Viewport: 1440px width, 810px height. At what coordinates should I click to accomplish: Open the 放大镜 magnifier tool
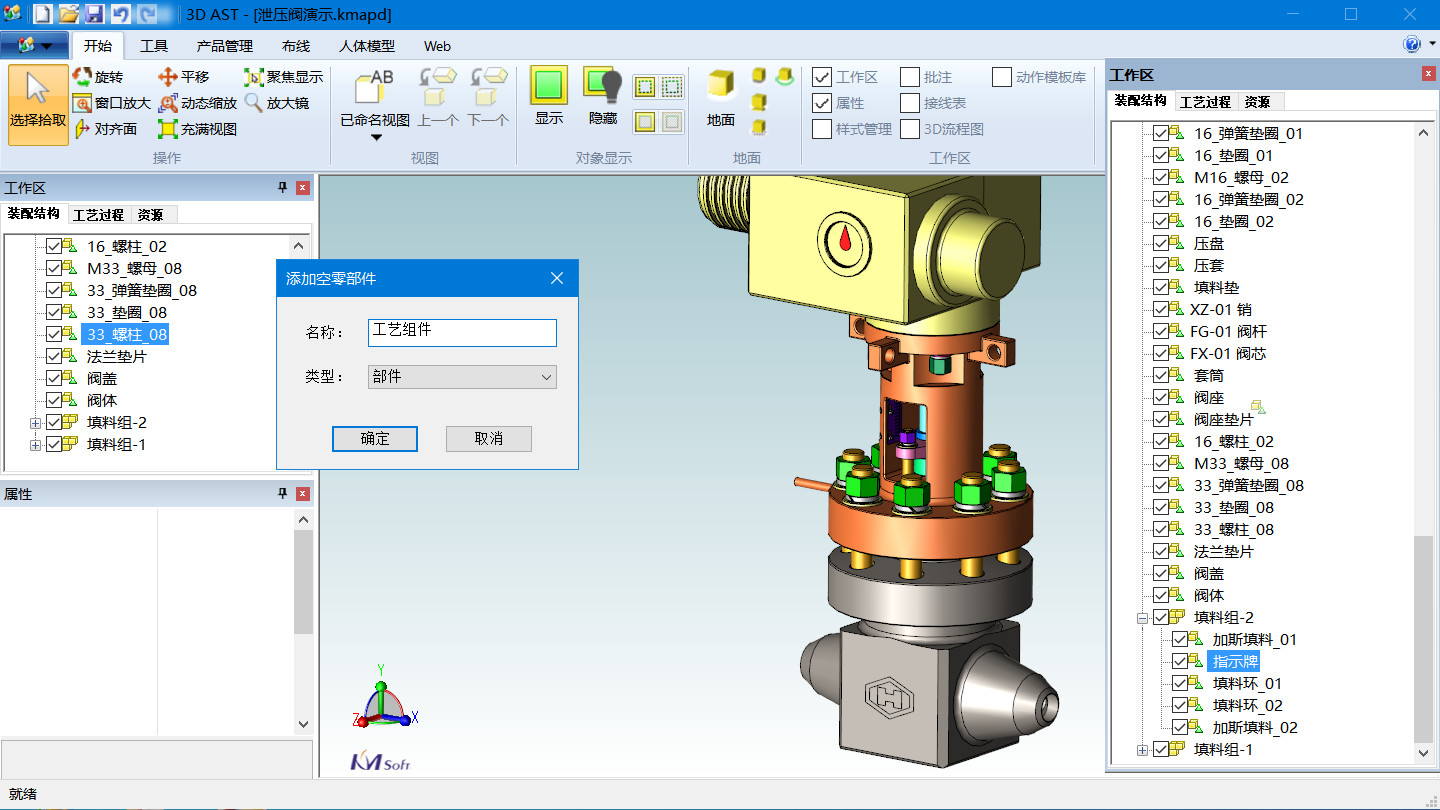(x=254, y=103)
